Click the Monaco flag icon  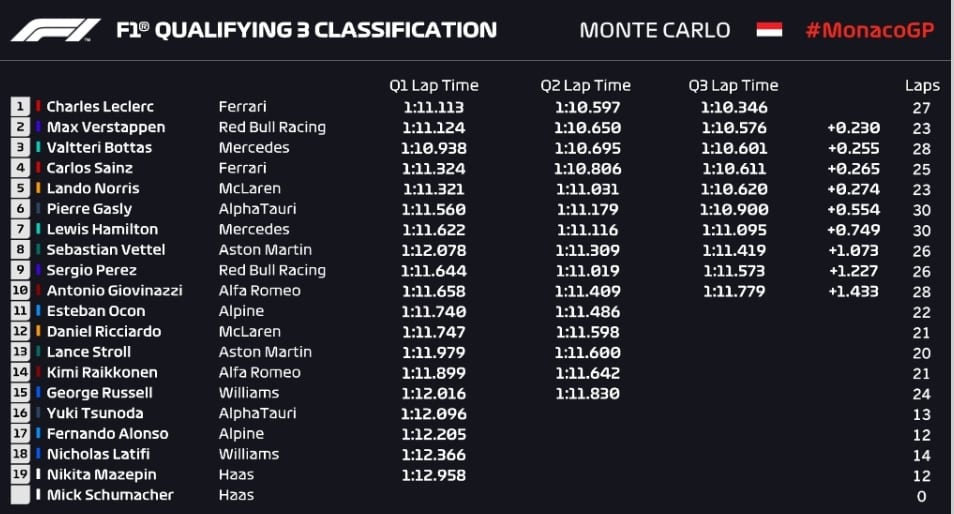coord(769,29)
